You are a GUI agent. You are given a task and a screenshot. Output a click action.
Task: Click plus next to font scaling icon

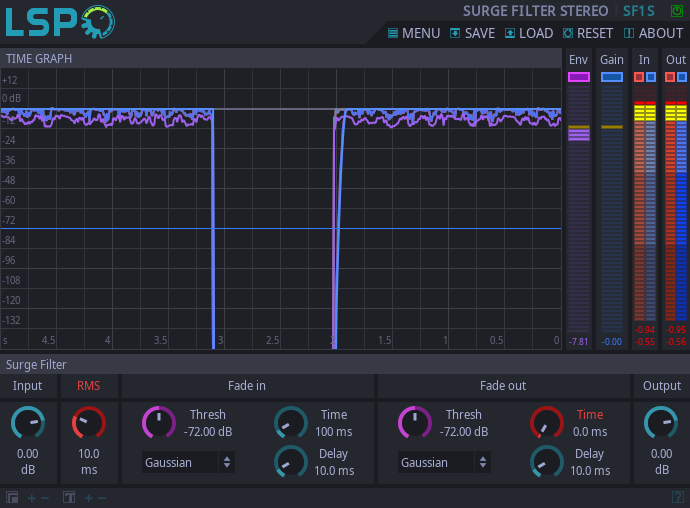[89, 498]
